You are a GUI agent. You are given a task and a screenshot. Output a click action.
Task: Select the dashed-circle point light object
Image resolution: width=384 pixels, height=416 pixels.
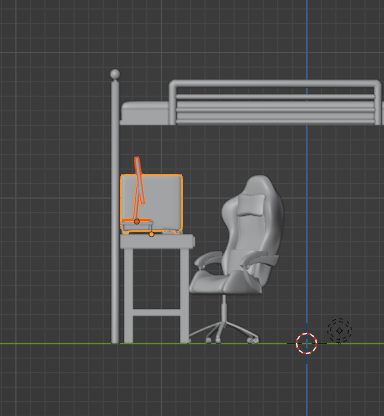coord(339,331)
